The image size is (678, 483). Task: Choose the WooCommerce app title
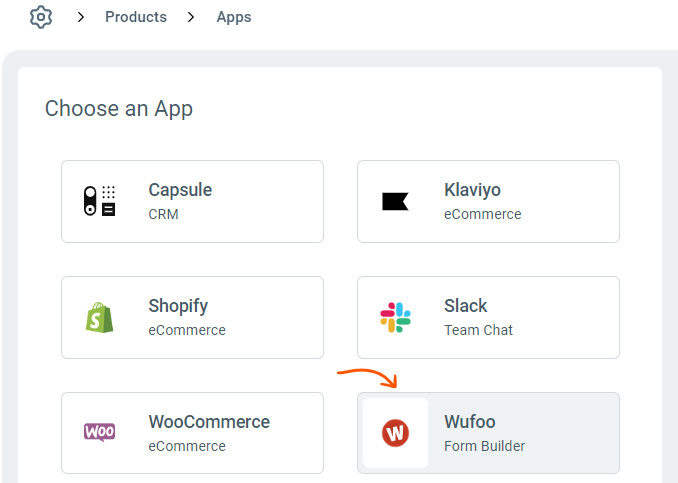click(x=209, y=422)
